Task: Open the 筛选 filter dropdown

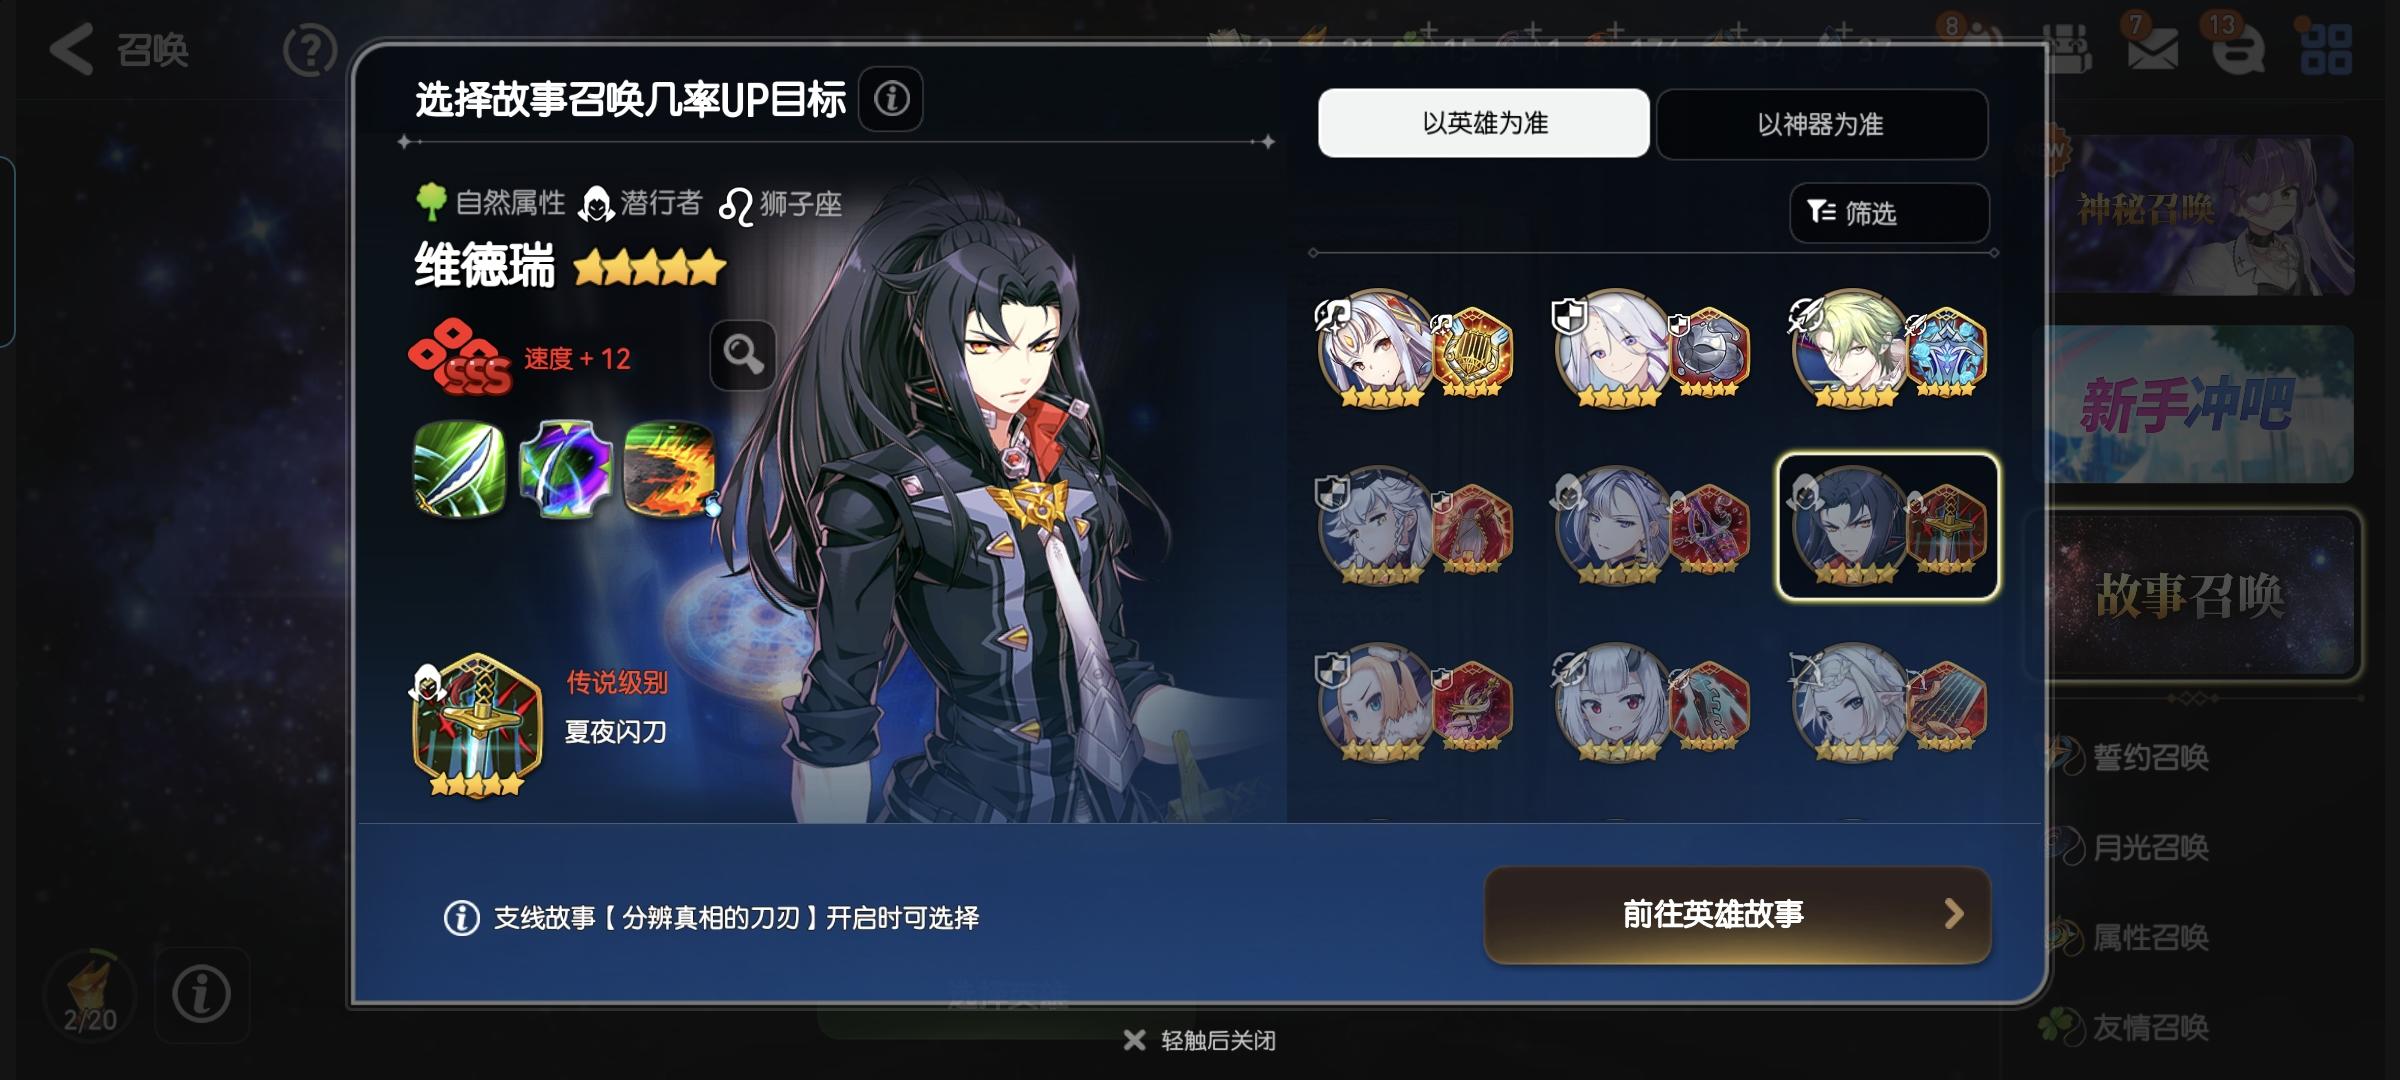Action: tap(1889, 212)
